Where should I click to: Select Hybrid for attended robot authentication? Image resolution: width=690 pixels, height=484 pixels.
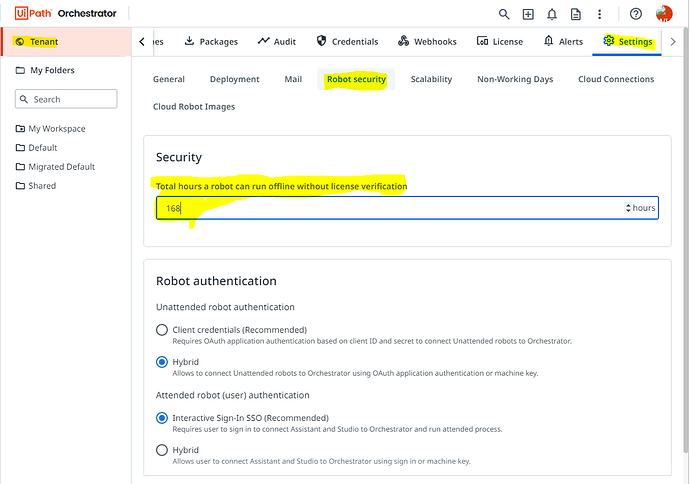[162, 450]
